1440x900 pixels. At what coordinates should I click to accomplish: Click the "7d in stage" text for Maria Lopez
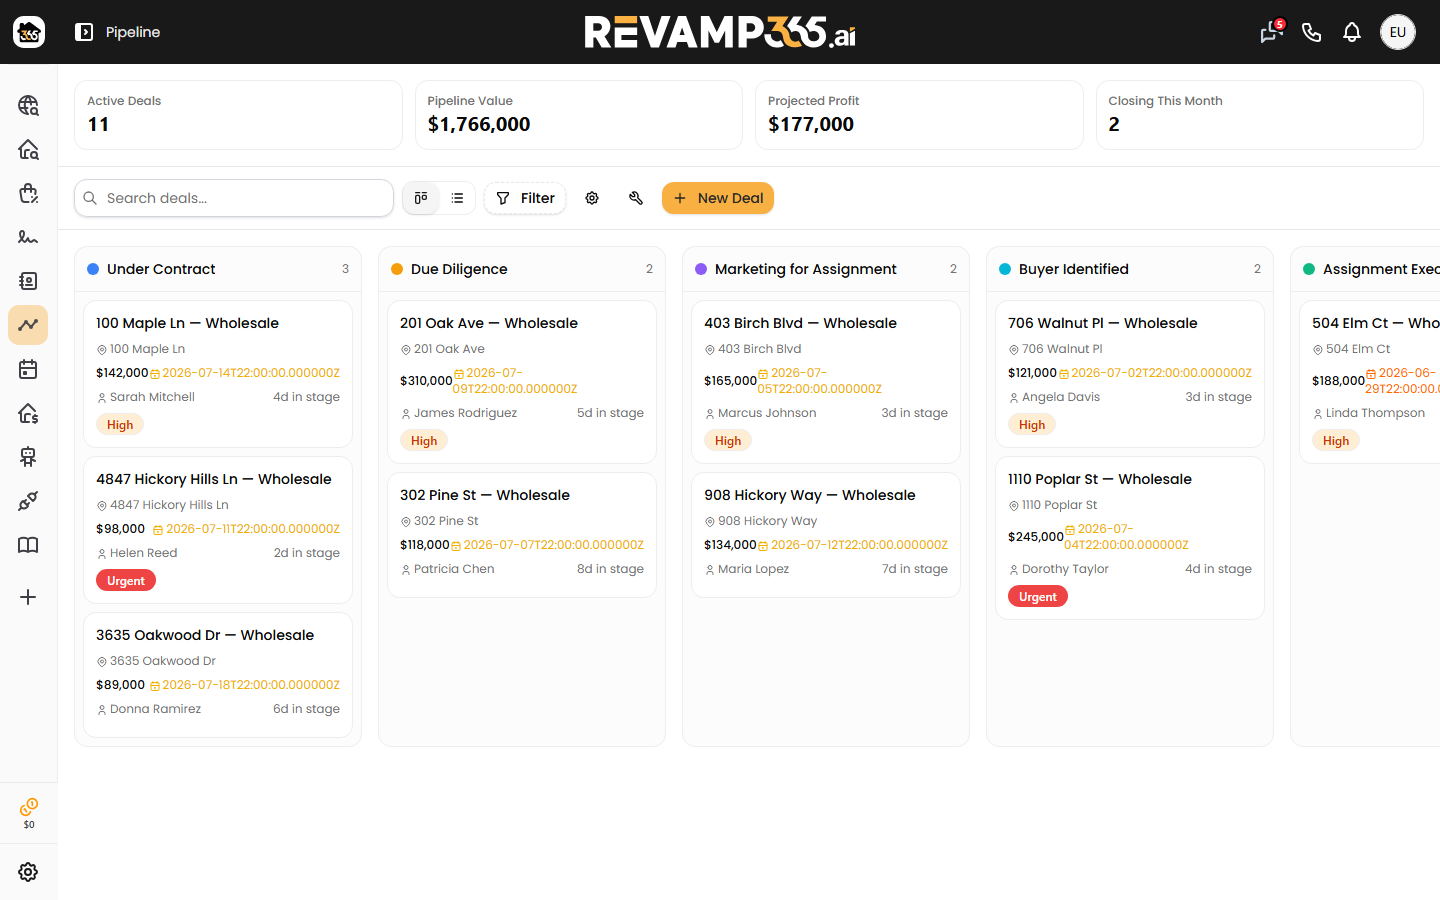pos(915,569)
